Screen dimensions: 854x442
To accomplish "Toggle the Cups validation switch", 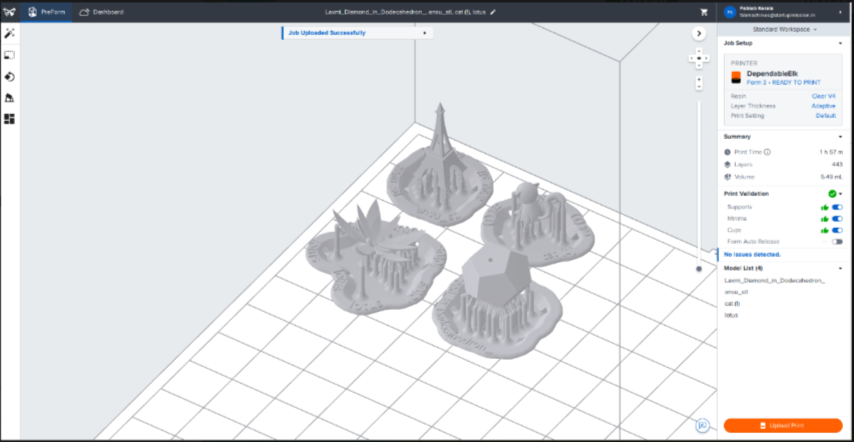I will [x=837, y=230].
